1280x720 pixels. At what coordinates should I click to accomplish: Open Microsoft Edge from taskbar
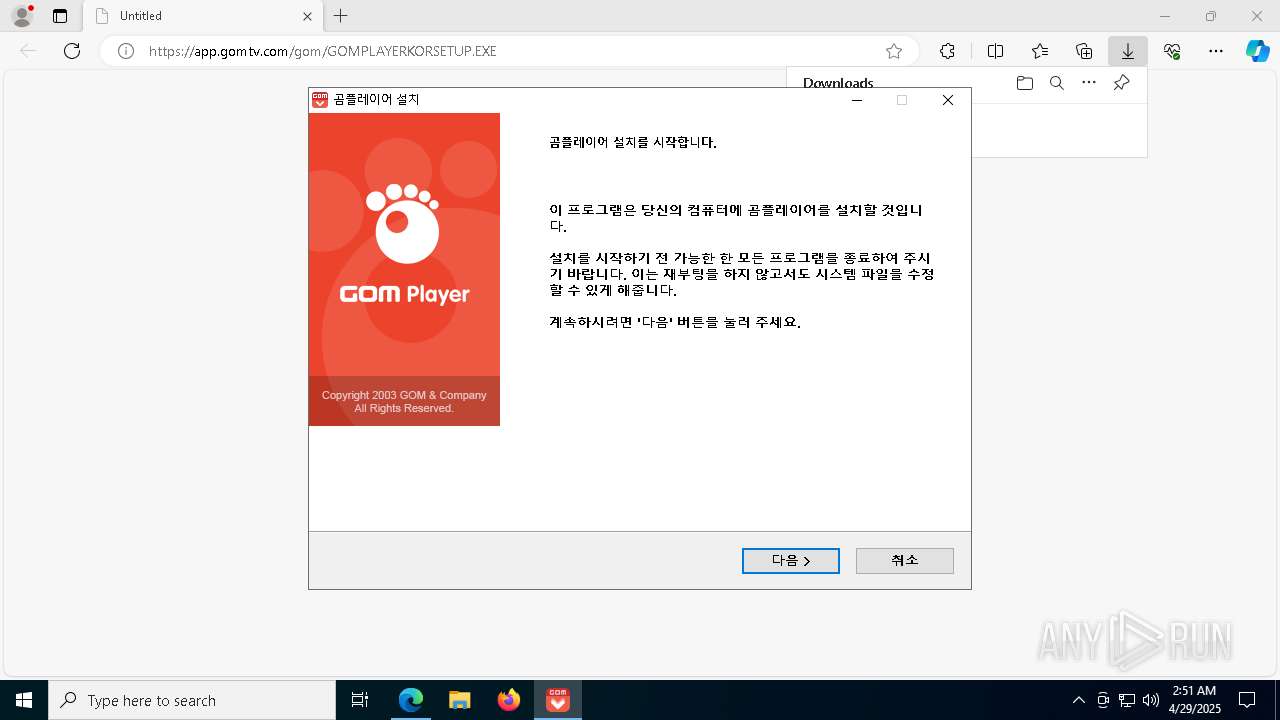(411, 700)
